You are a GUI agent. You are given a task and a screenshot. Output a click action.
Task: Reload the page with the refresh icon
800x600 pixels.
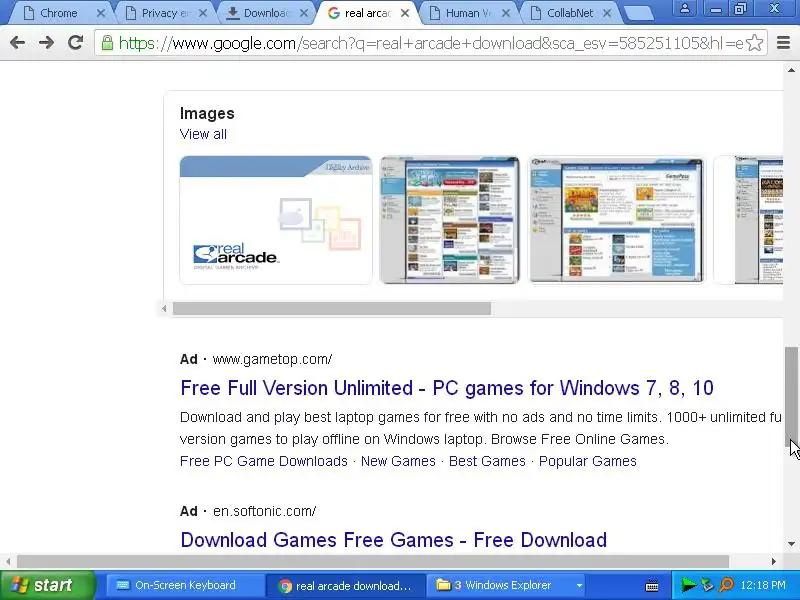(x=76, y=43)
